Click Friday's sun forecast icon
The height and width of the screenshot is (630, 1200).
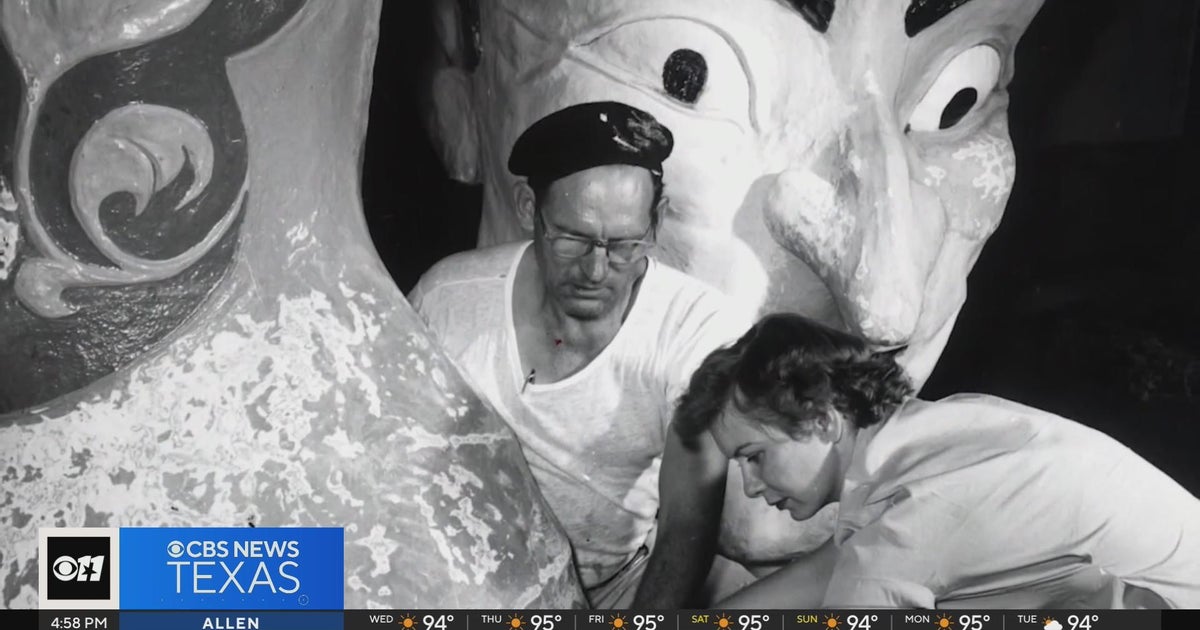point(618,622)
